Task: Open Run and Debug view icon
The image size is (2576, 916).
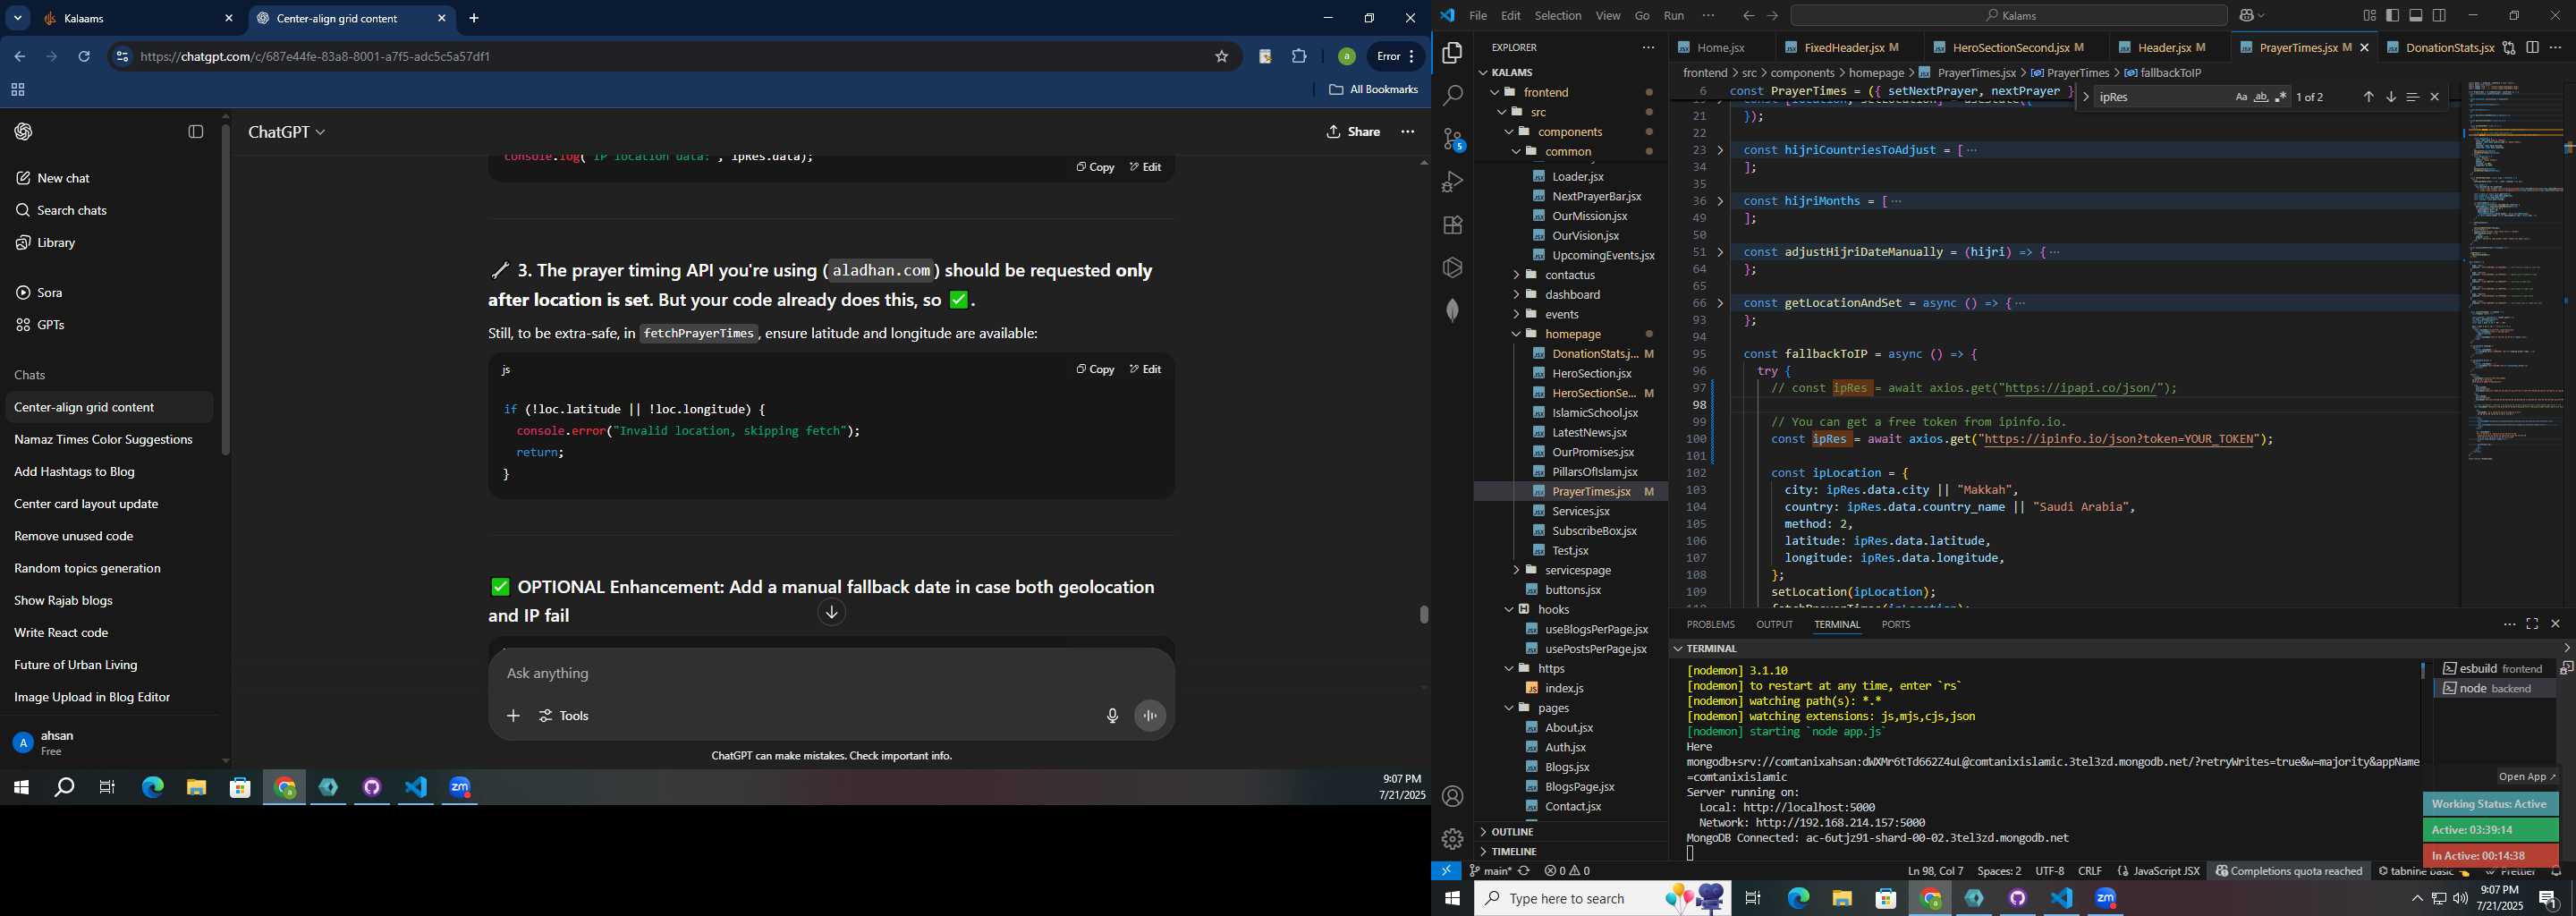Action: click(x=1453, y=182)
